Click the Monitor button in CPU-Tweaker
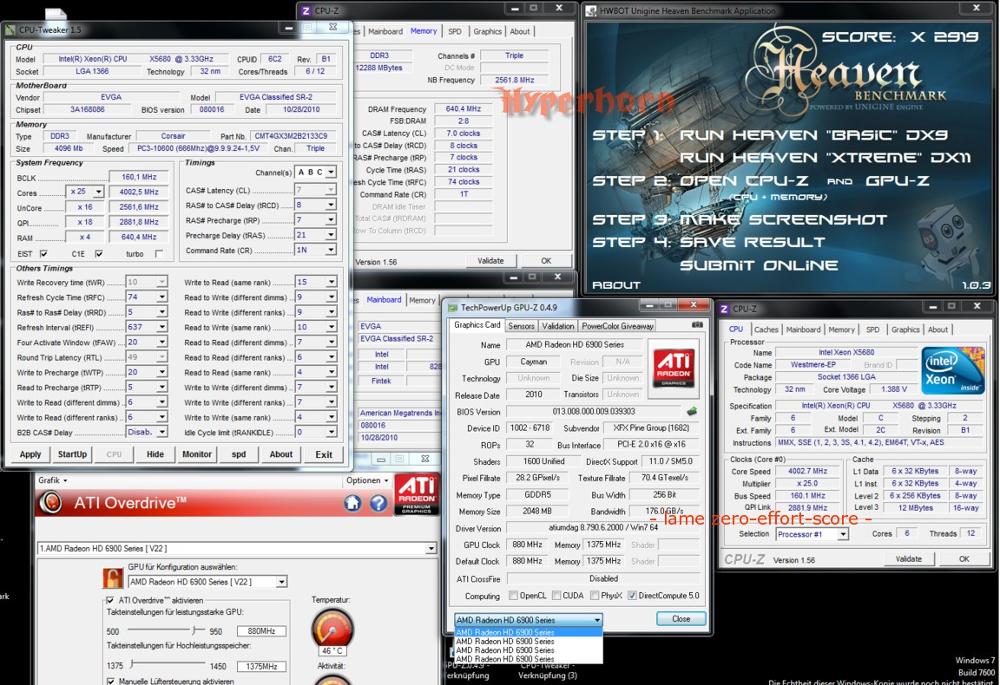The height and width of the screenshot is (685, 1000). 196,455
